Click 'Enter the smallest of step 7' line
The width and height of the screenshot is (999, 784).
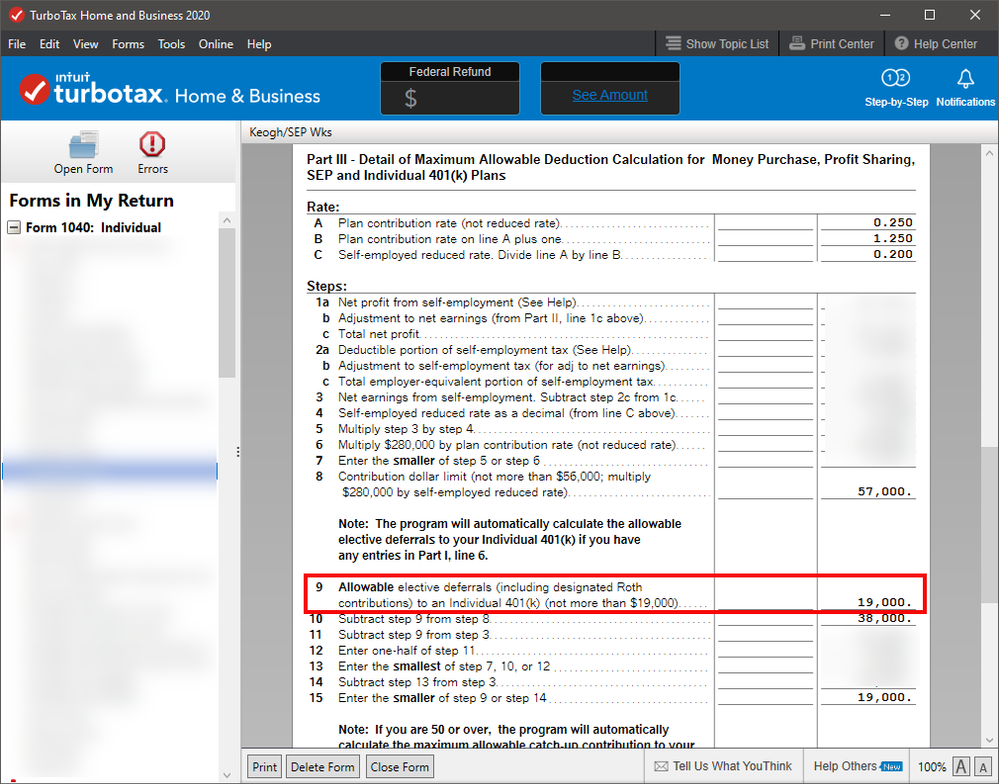444,666
